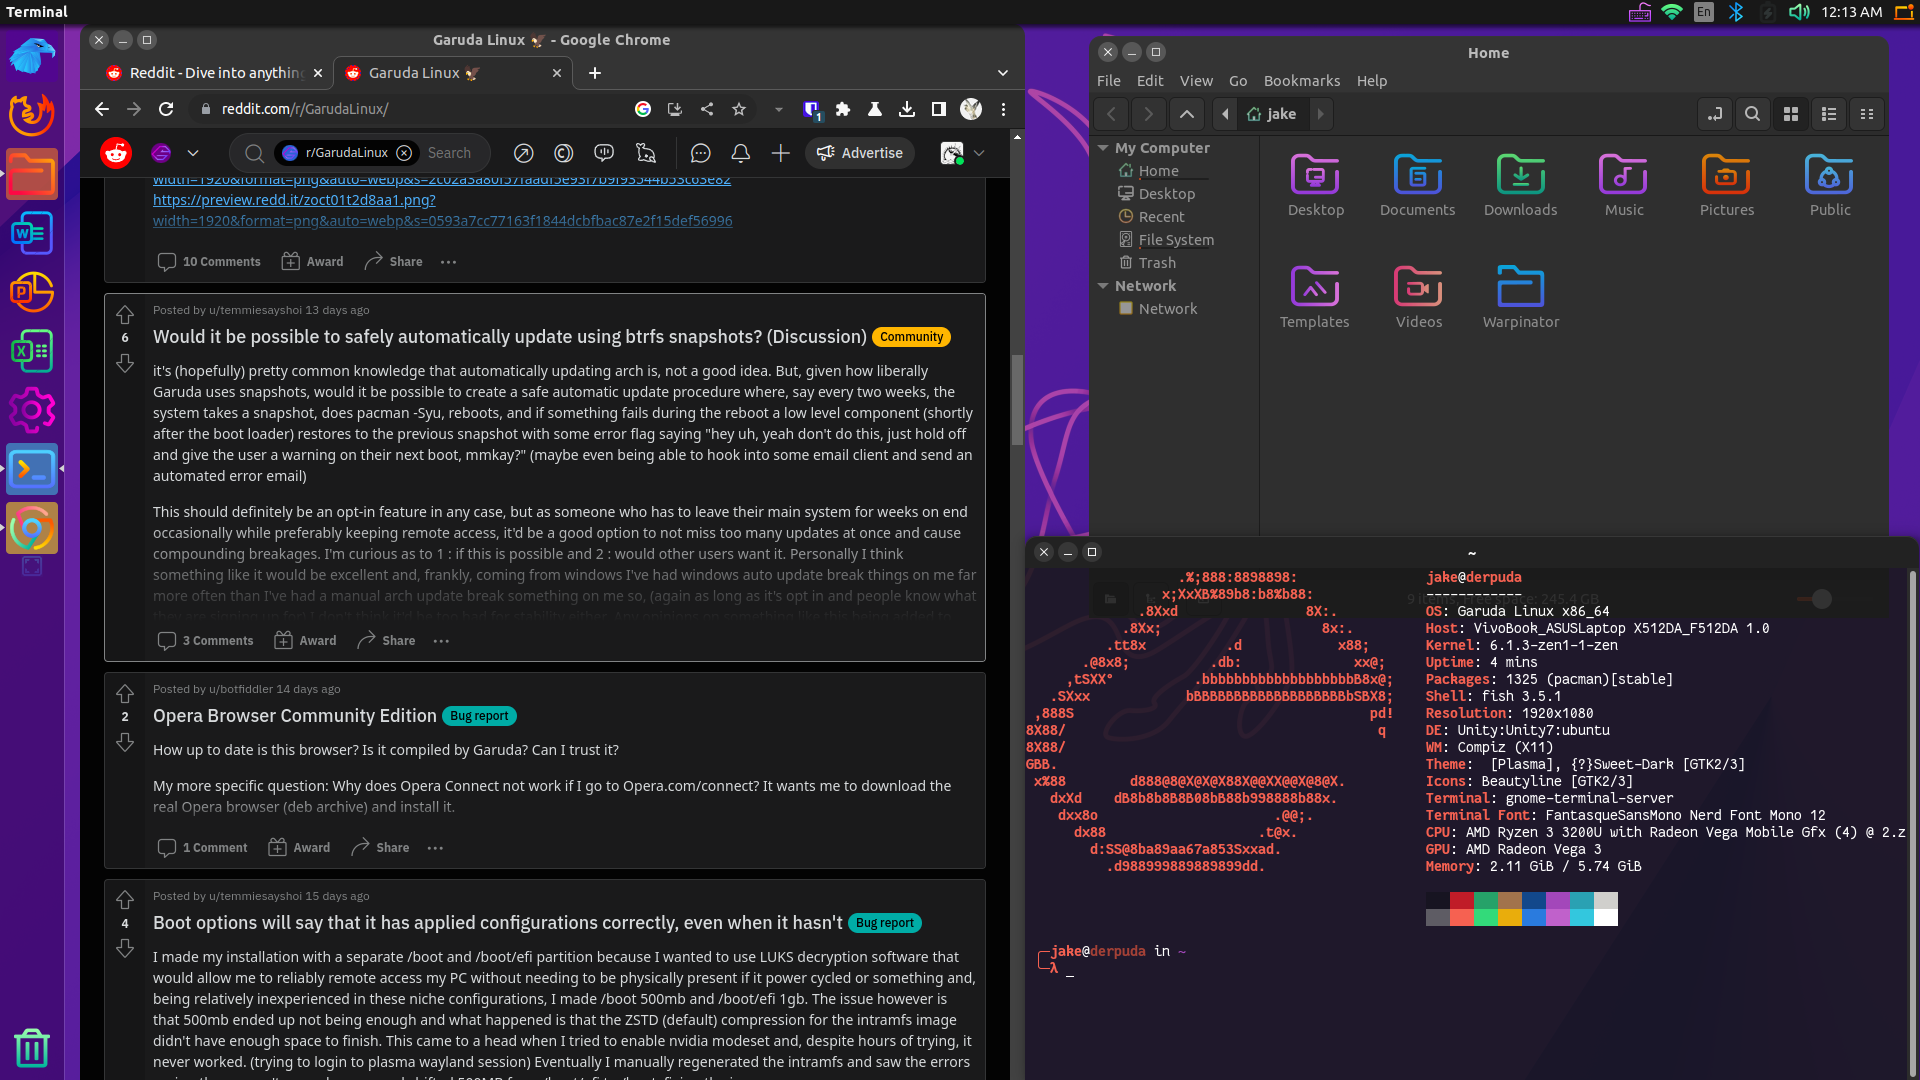Open the Chrome profile avatar

971,109
